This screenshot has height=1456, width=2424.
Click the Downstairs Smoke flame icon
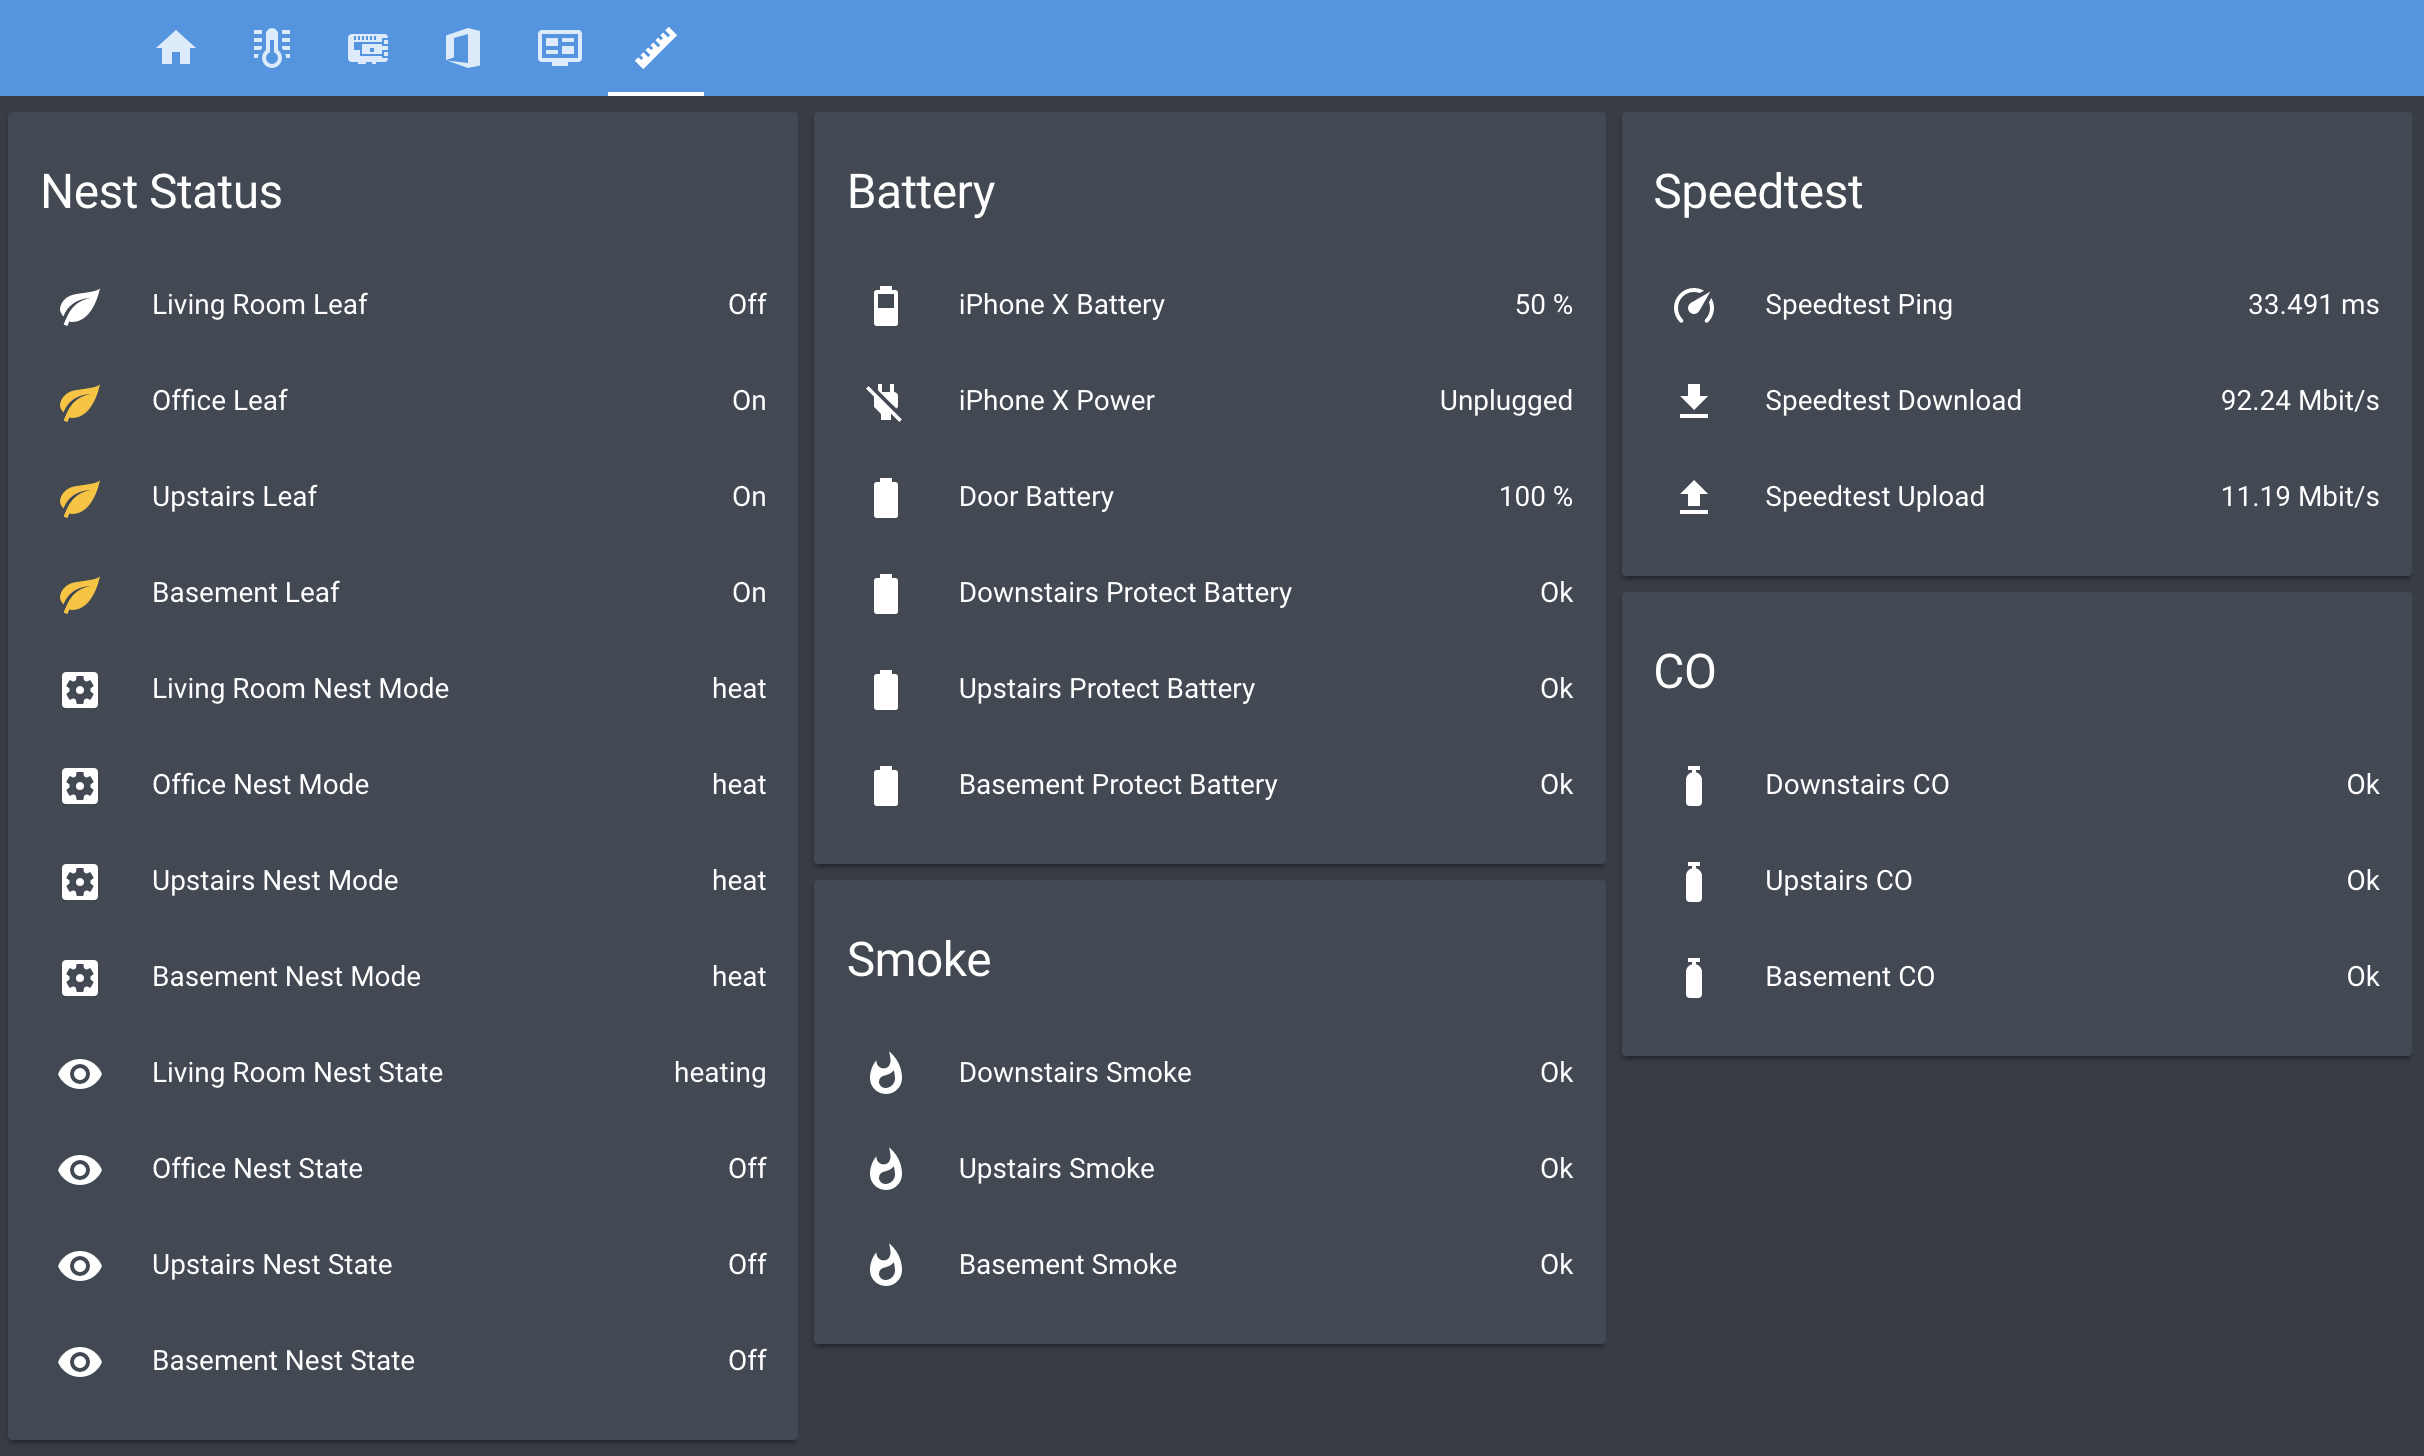(885, 1073)
